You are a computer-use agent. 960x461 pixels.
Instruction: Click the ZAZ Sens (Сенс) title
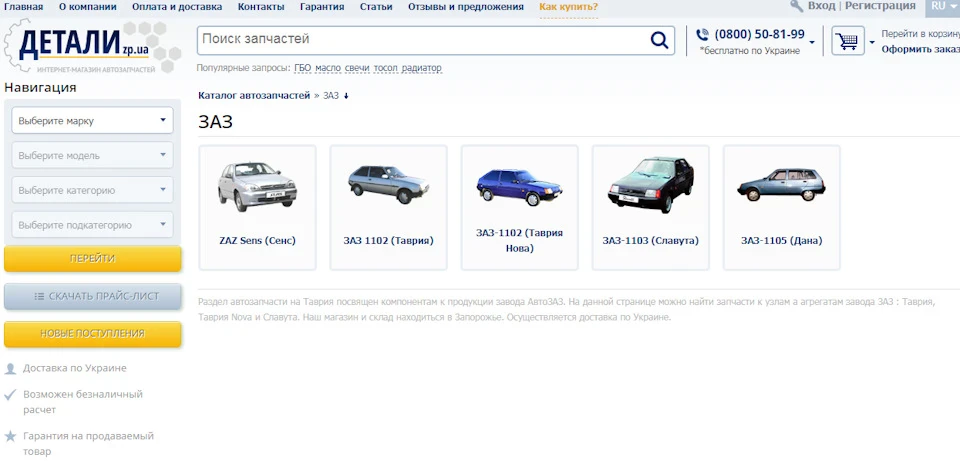[257, 241]
